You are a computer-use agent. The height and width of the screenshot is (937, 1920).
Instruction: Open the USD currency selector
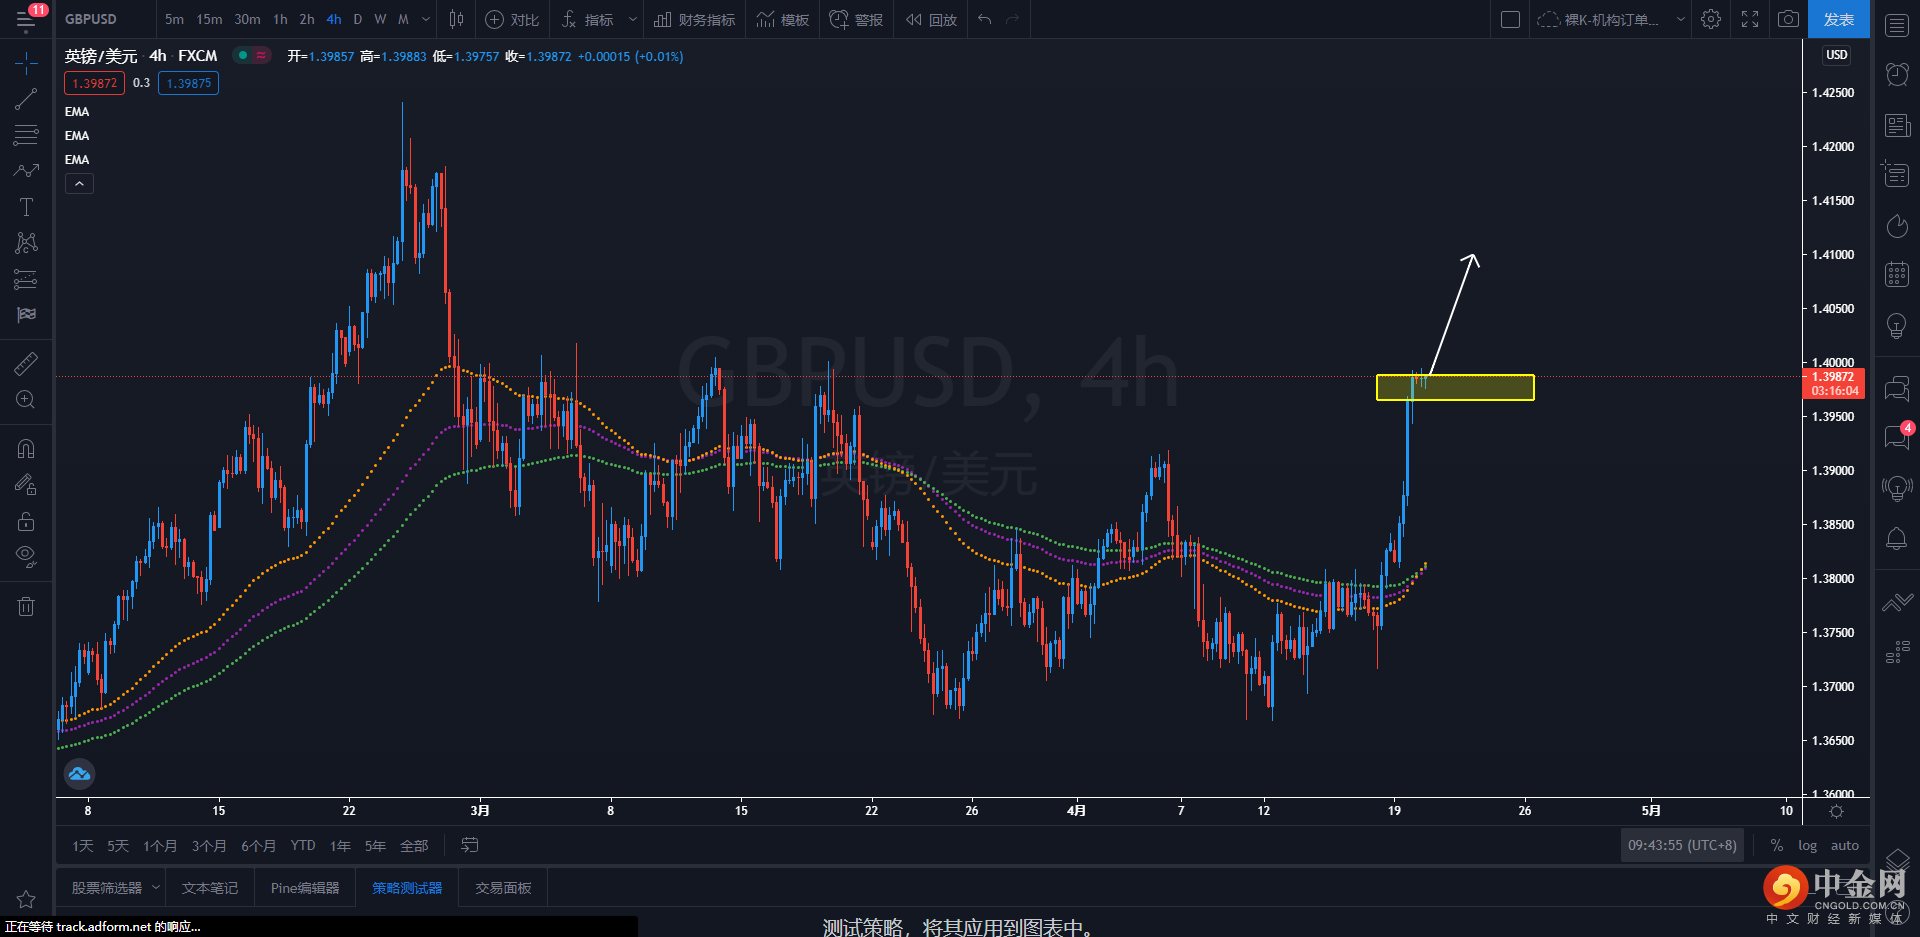(x=1836, y=55)
